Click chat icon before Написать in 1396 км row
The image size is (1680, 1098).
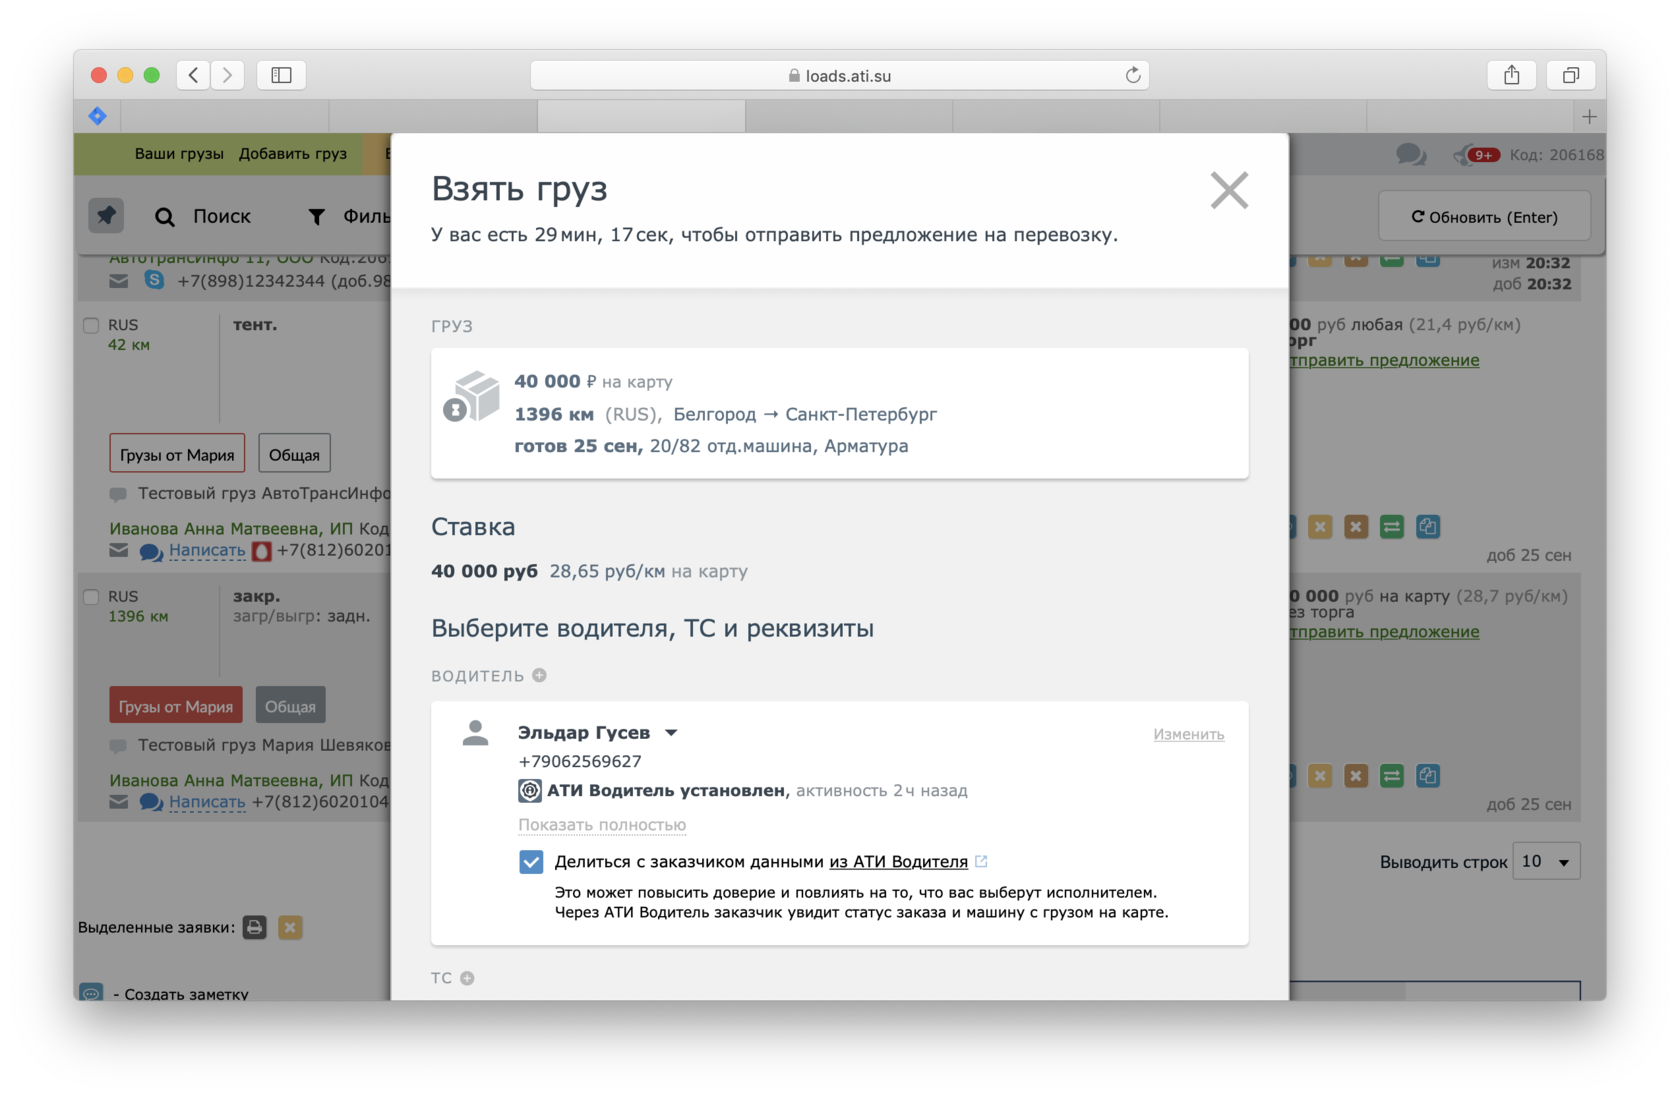tap(151, 802)
